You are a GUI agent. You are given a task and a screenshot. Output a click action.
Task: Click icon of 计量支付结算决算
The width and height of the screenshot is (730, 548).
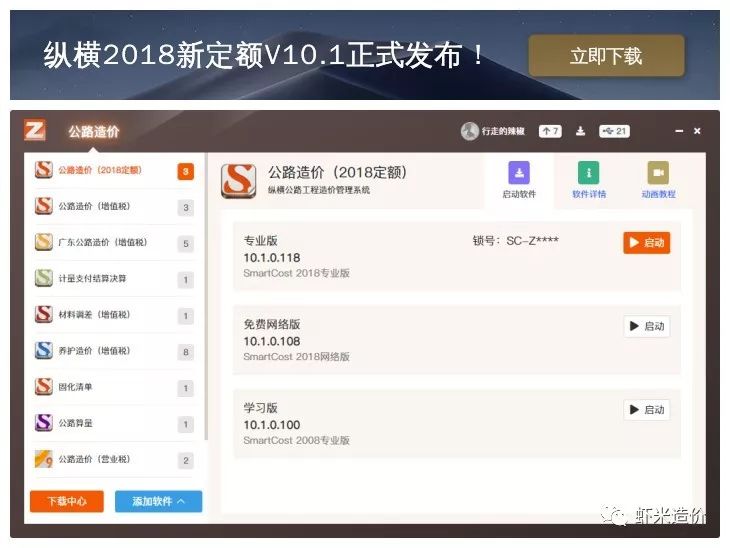[x=44, y=278]
